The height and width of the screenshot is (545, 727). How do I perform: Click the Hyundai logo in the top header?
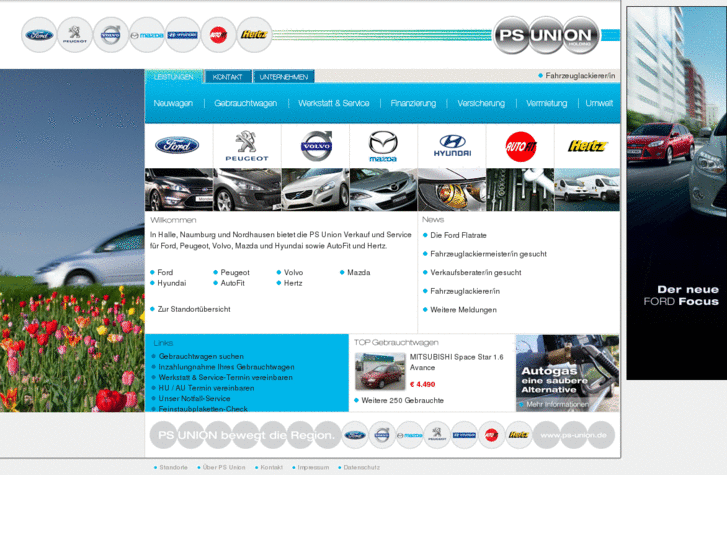tap(183, 35)
